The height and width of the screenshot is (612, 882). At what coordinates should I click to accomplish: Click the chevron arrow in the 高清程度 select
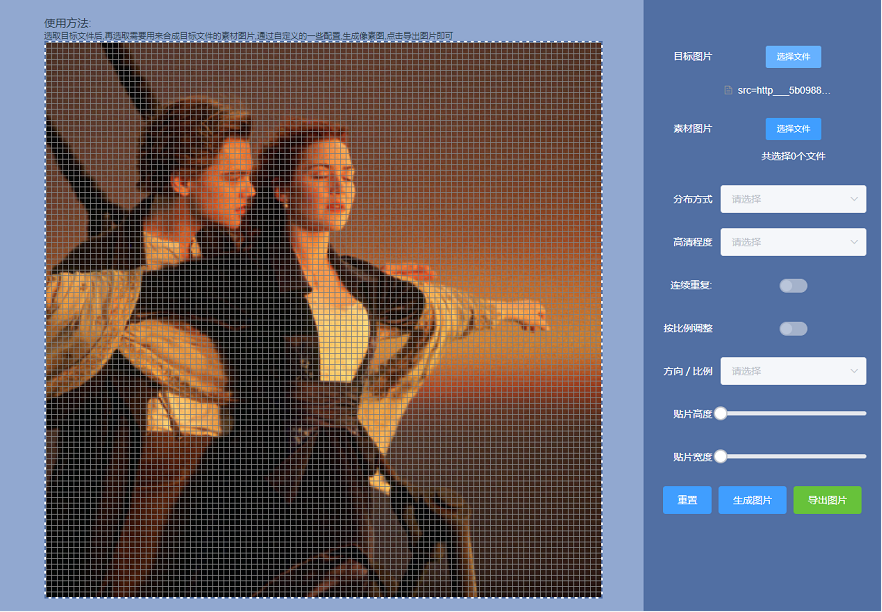tap(854, 242)
